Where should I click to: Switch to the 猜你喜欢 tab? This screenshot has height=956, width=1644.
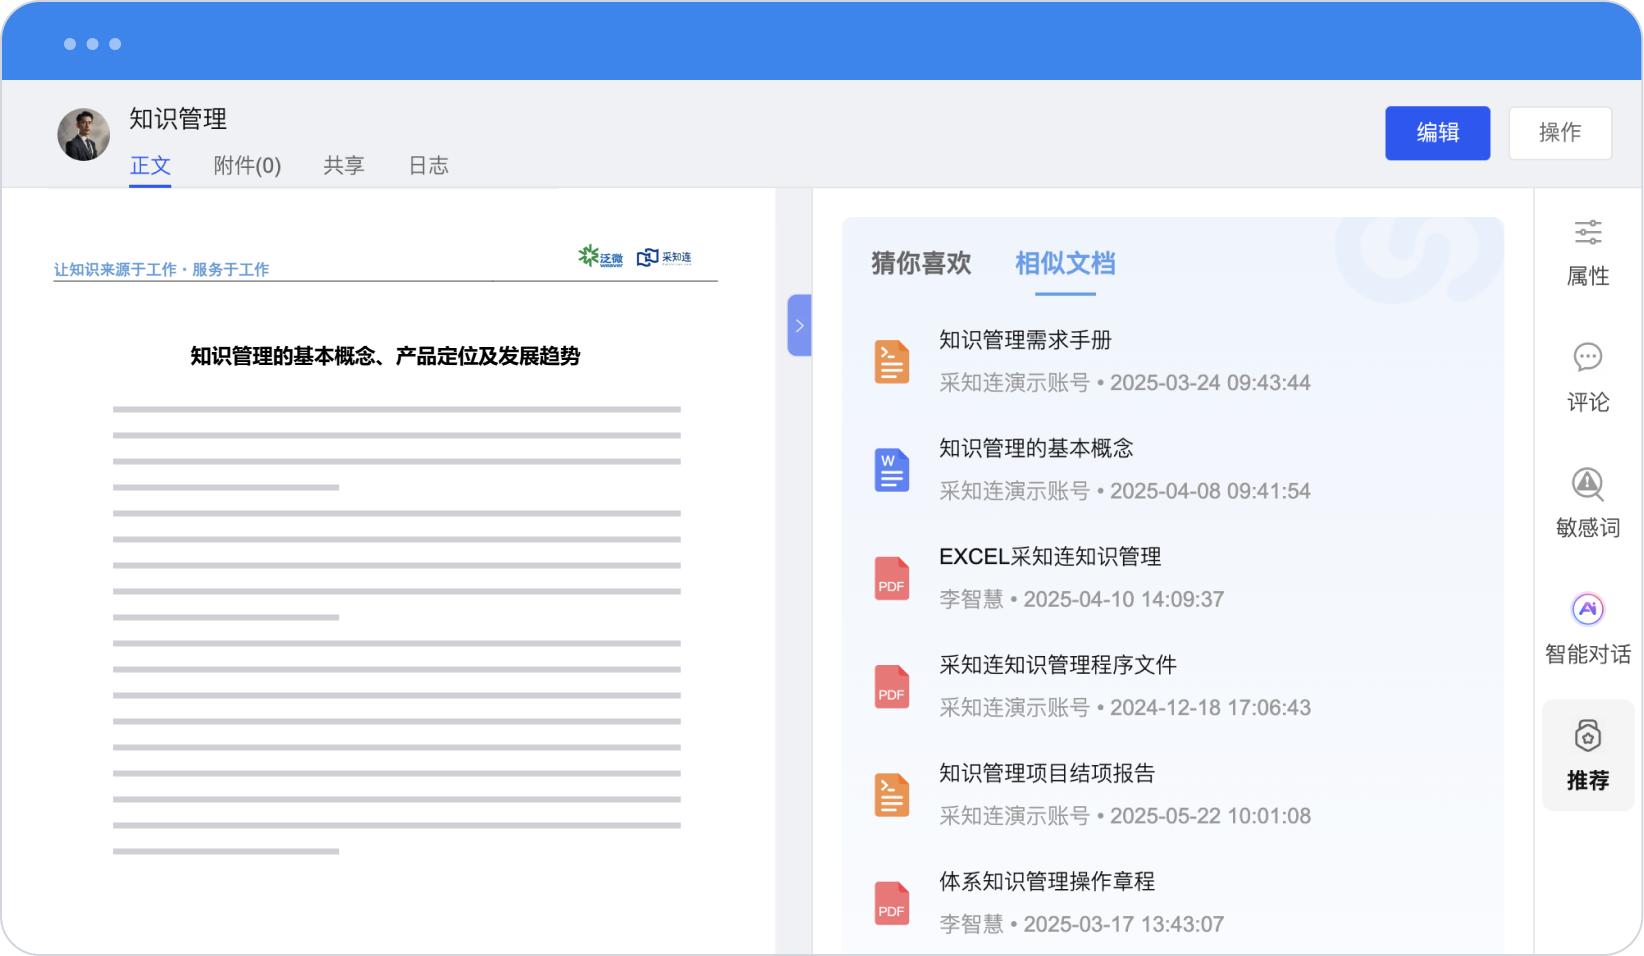(x=921, y=263)
